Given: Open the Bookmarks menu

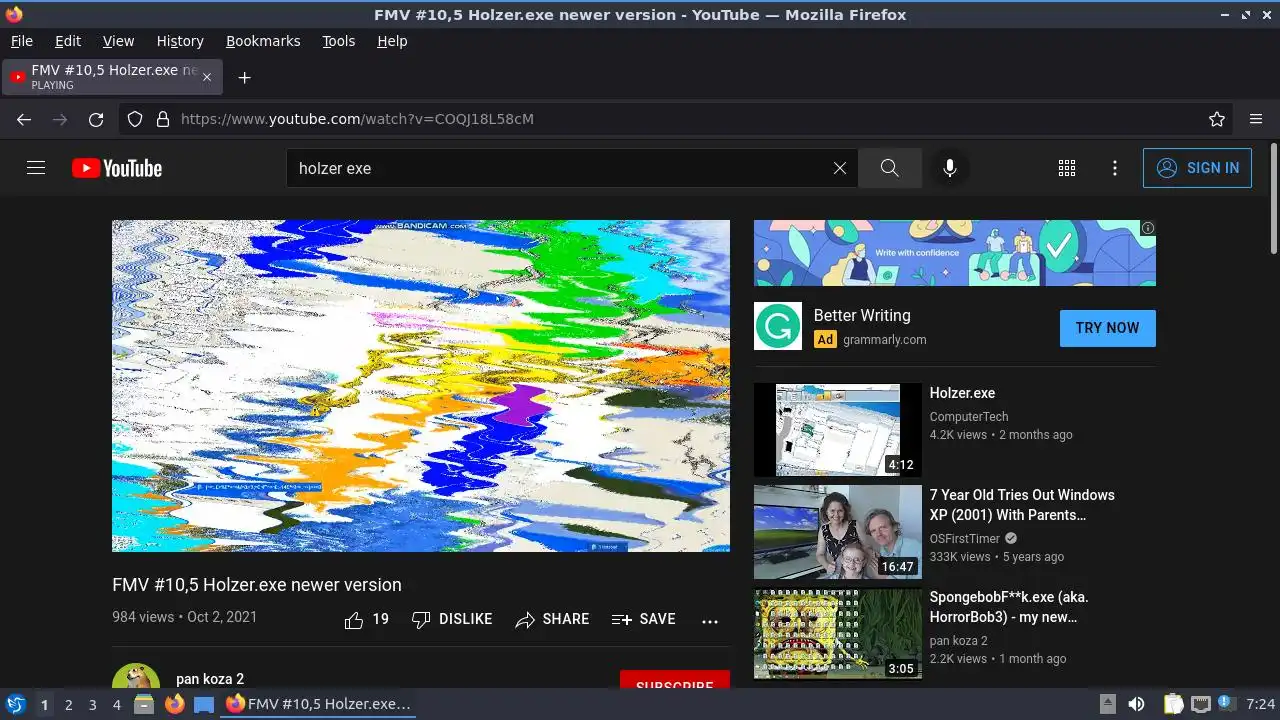Looking at the screenshot, I should pos(263,41).
